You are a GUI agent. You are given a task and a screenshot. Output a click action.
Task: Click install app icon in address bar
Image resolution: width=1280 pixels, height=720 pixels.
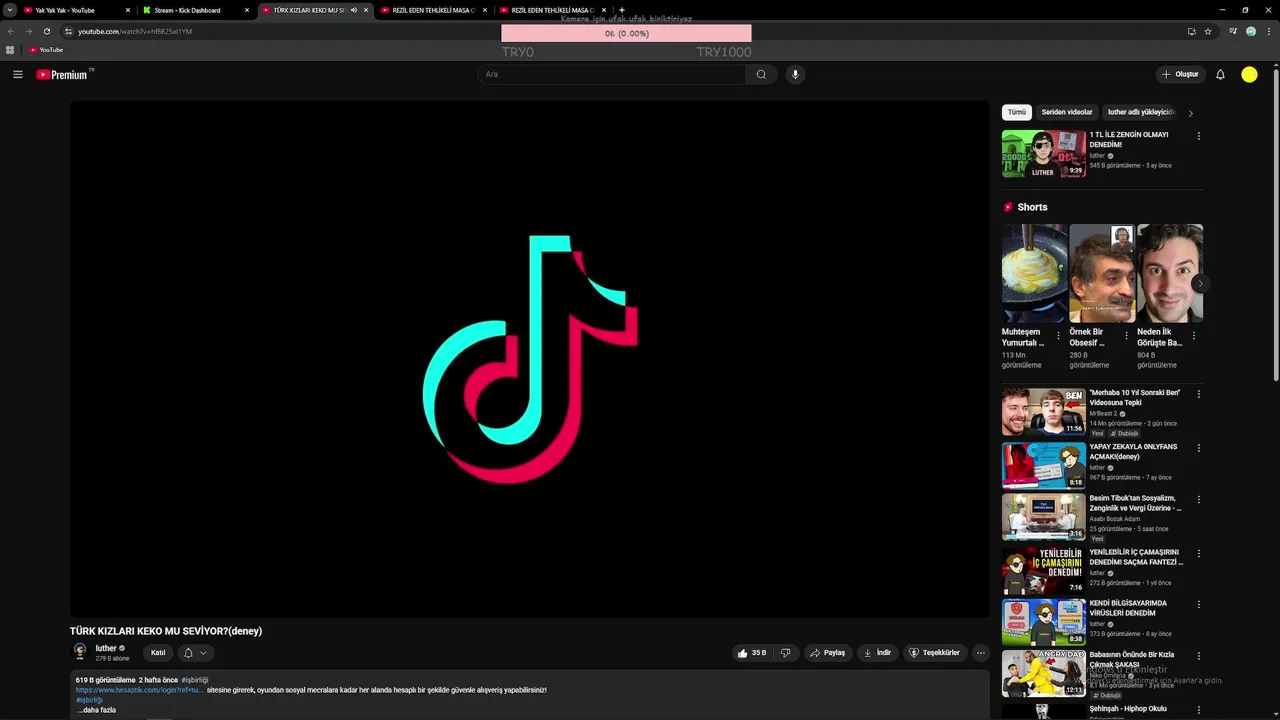point(1191,31)
